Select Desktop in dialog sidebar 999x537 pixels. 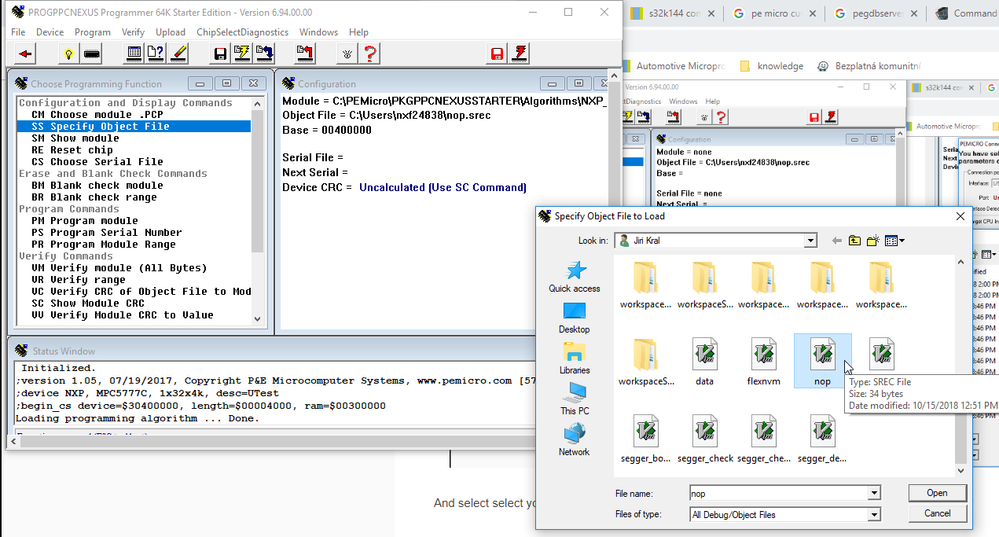click(574, 318)
